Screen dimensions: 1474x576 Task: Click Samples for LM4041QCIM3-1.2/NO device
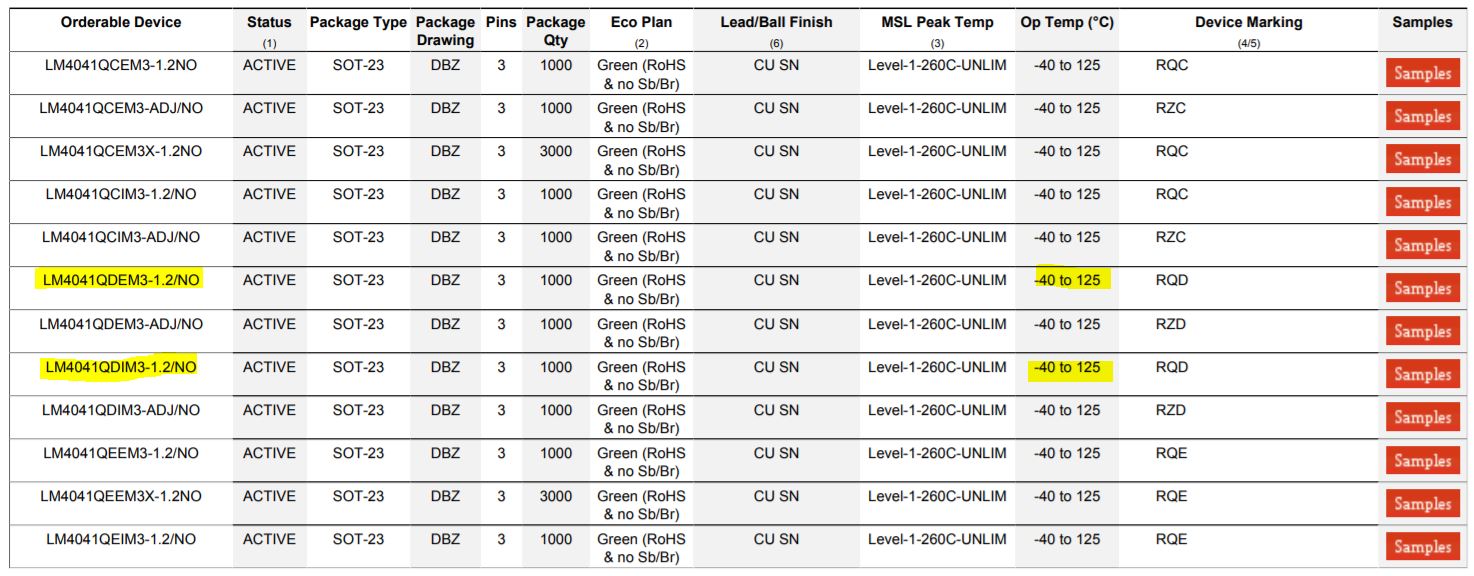pyautogui.click(x=1422, y=202)
